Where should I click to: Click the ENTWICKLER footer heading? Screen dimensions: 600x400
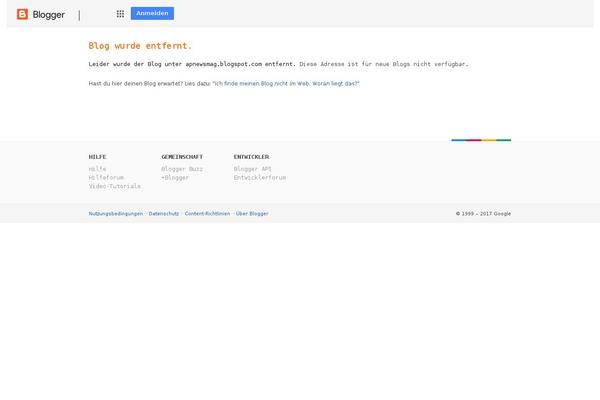click(251, 157)
